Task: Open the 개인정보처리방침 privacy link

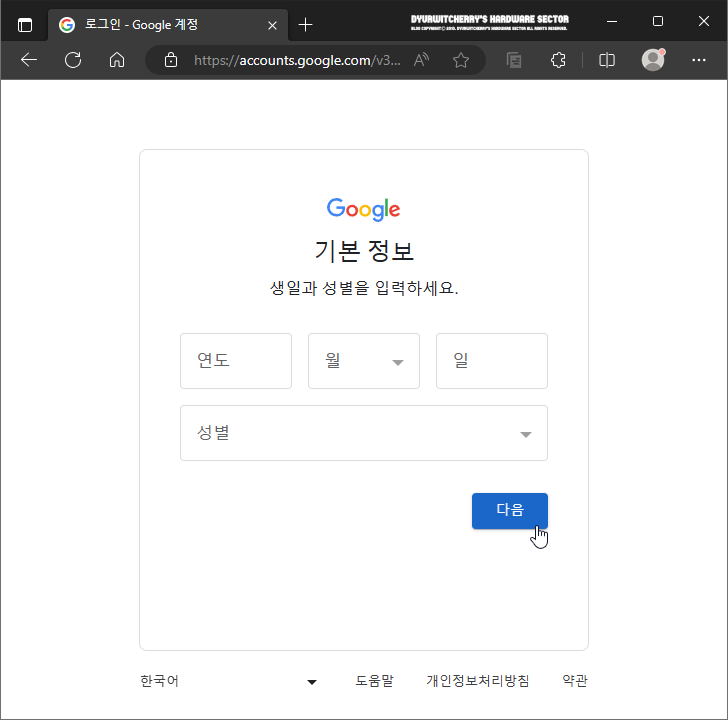Action: click(x=478, y=681)
